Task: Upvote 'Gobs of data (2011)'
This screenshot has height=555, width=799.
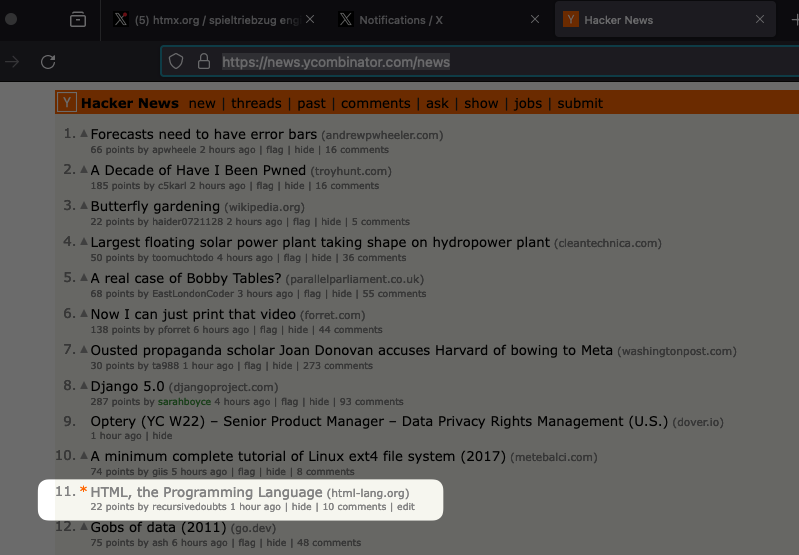Action: click(84, 526)
